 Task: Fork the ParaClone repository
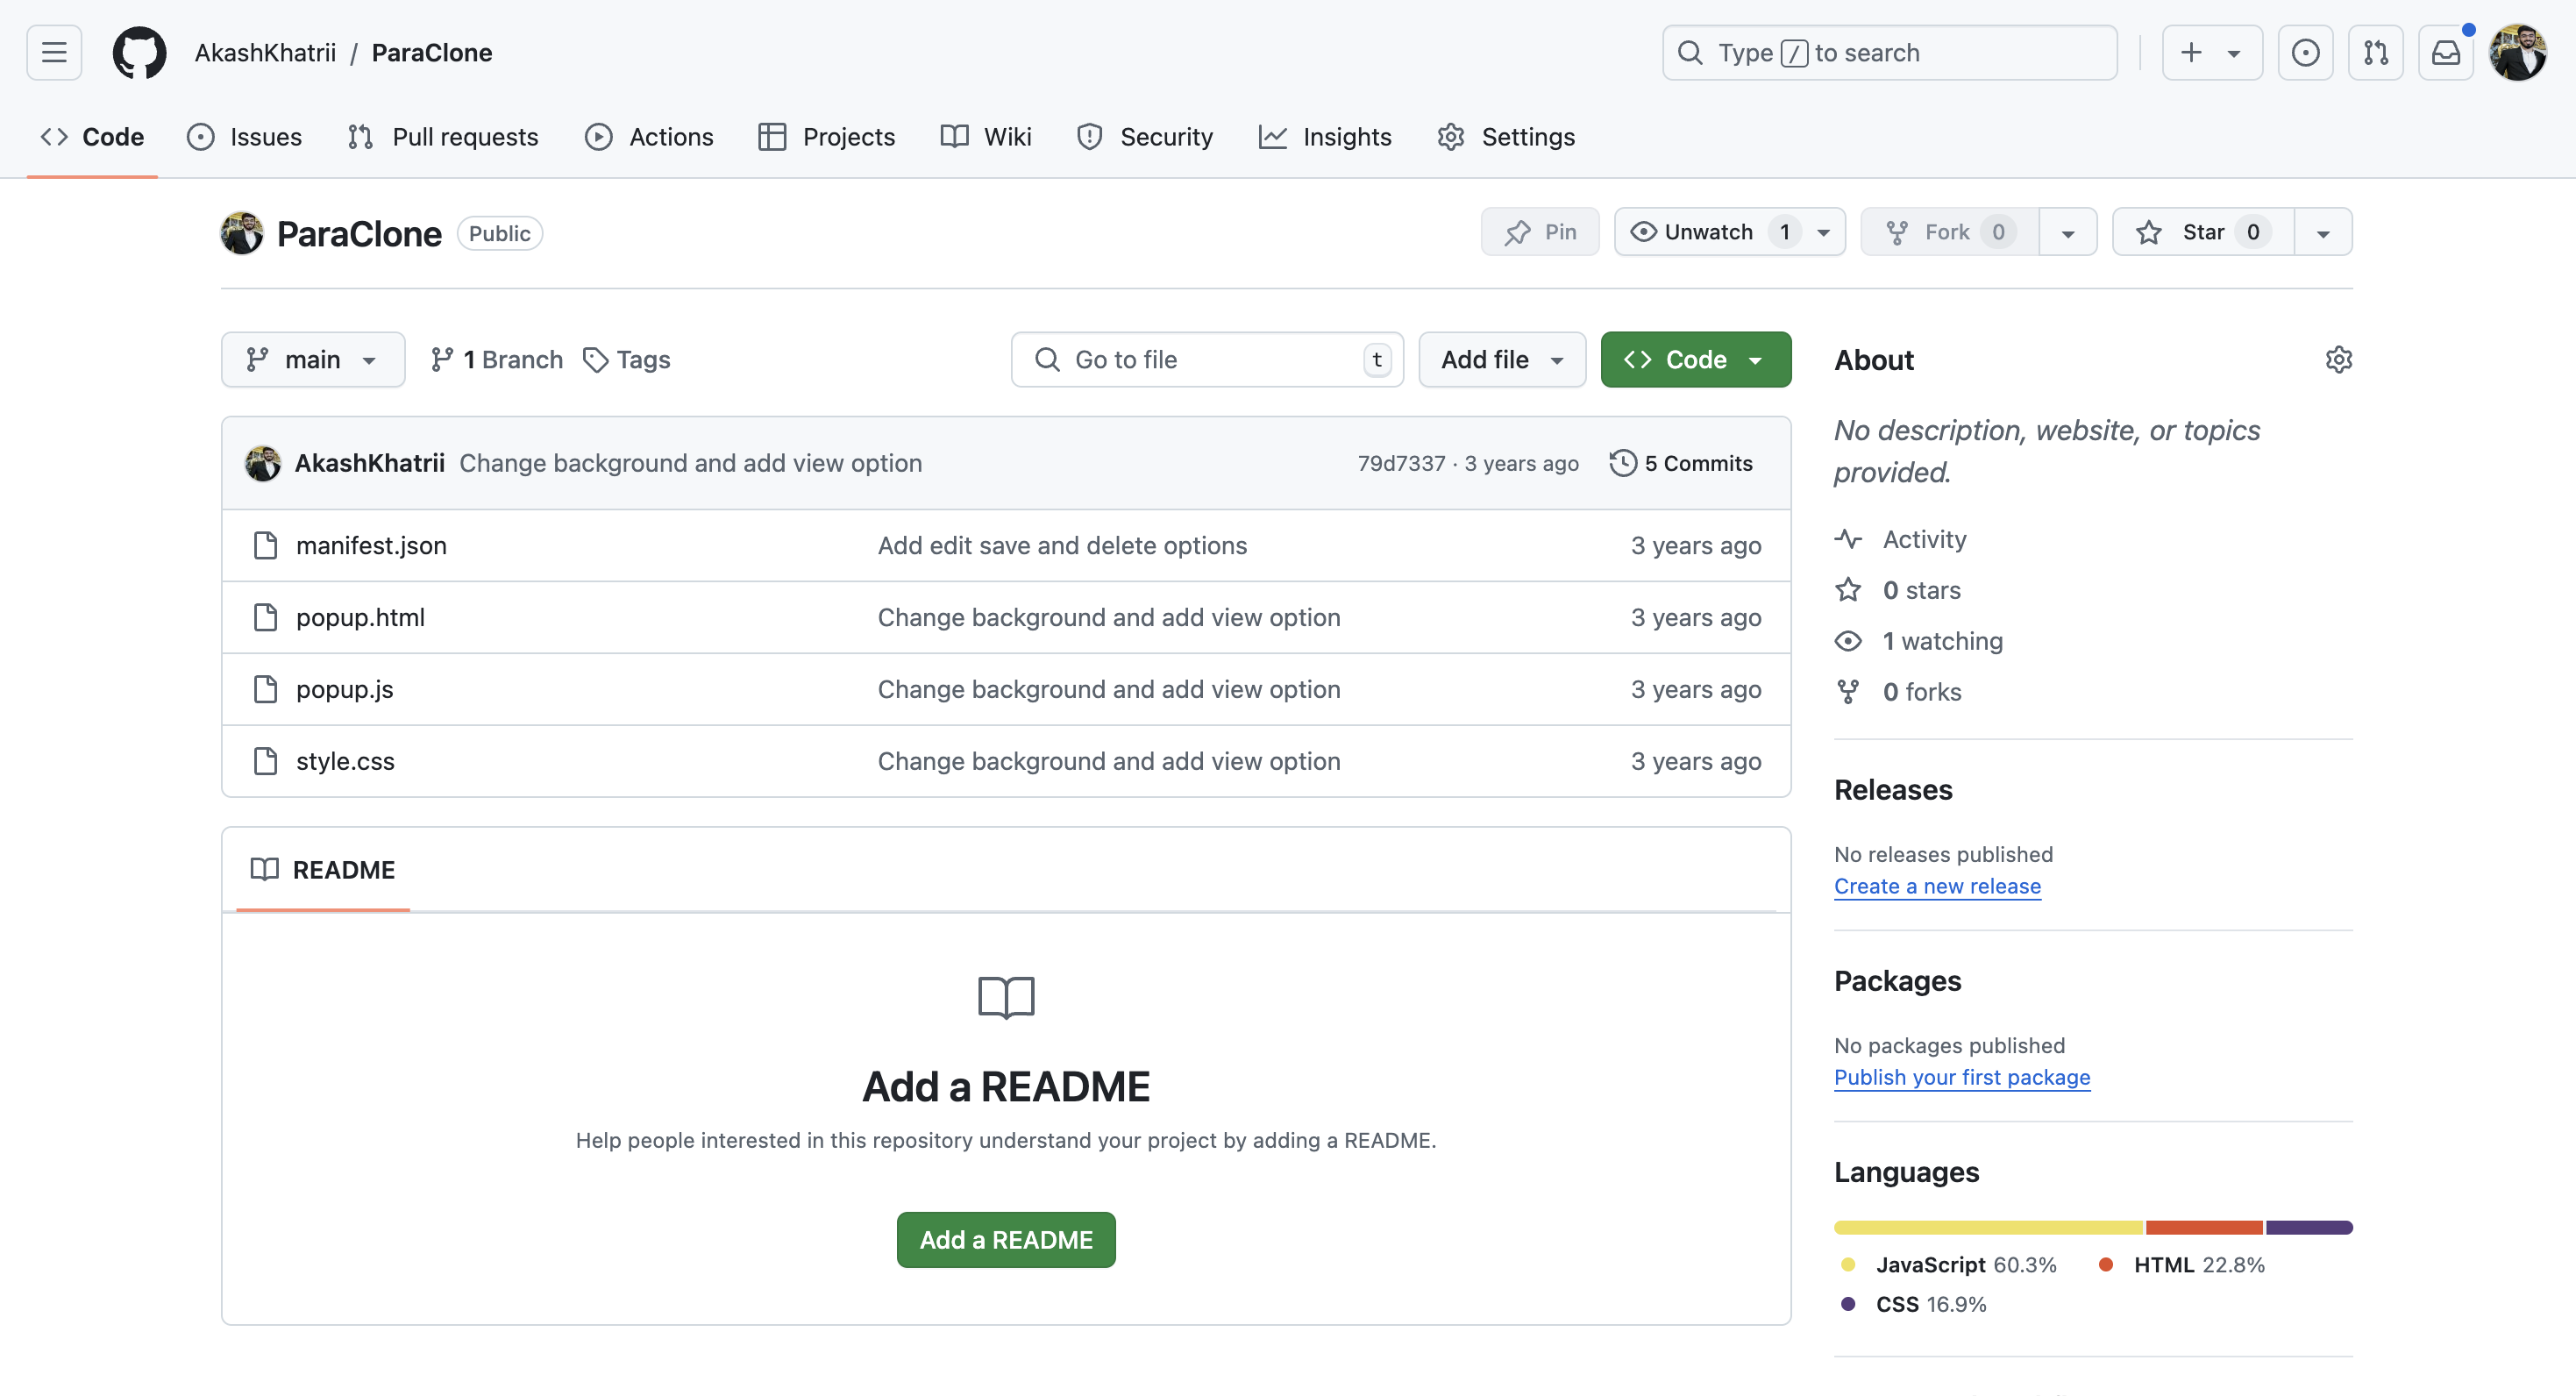[x=1949, y=232]
